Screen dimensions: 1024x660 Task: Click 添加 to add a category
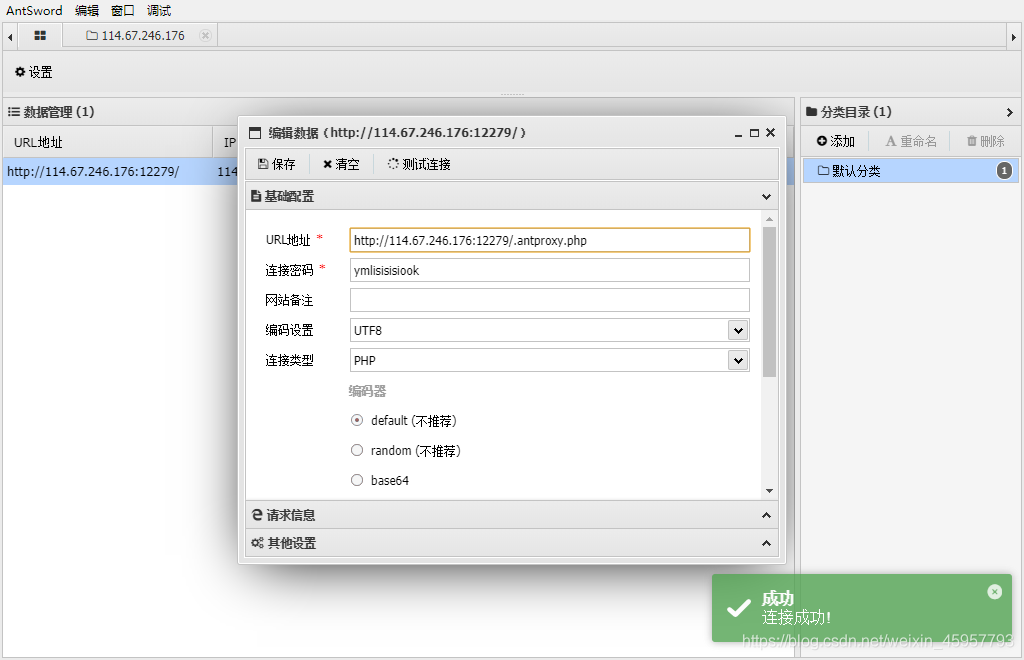836,141
